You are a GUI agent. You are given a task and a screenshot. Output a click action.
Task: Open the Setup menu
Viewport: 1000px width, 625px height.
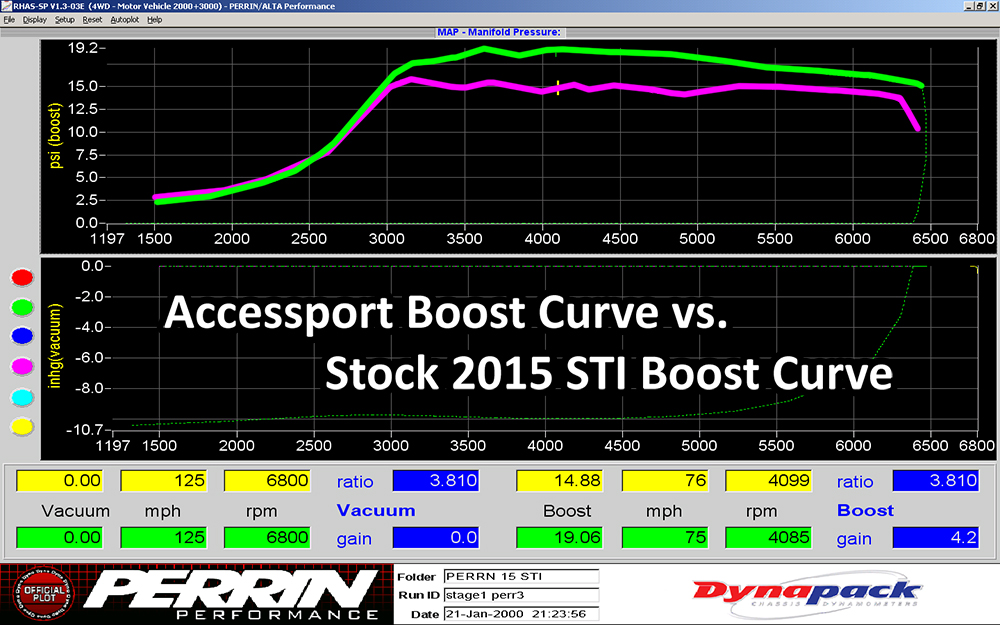[x=64, y=20]
